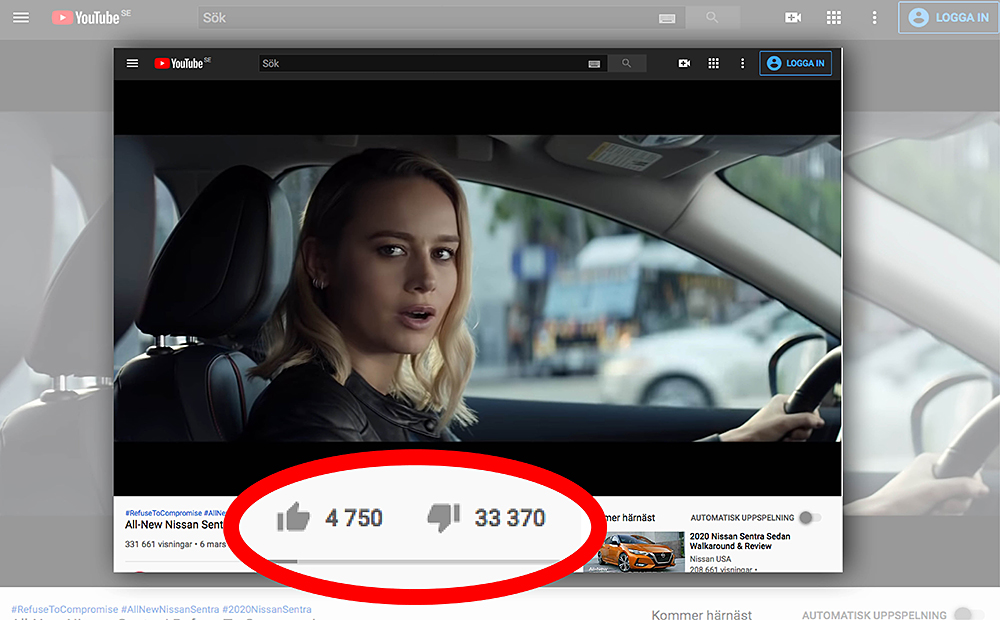Click the thumbs-down dislike icon beside 33 370
Screen dimensions: 1000x620
(x=443, y=517)
